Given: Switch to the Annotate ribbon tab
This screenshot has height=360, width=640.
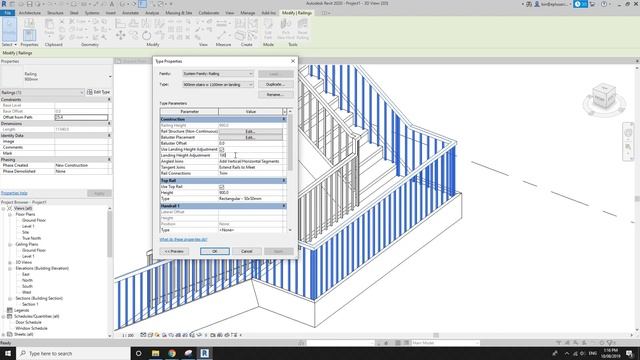Looking at the screenshot, I should point(131,13).
